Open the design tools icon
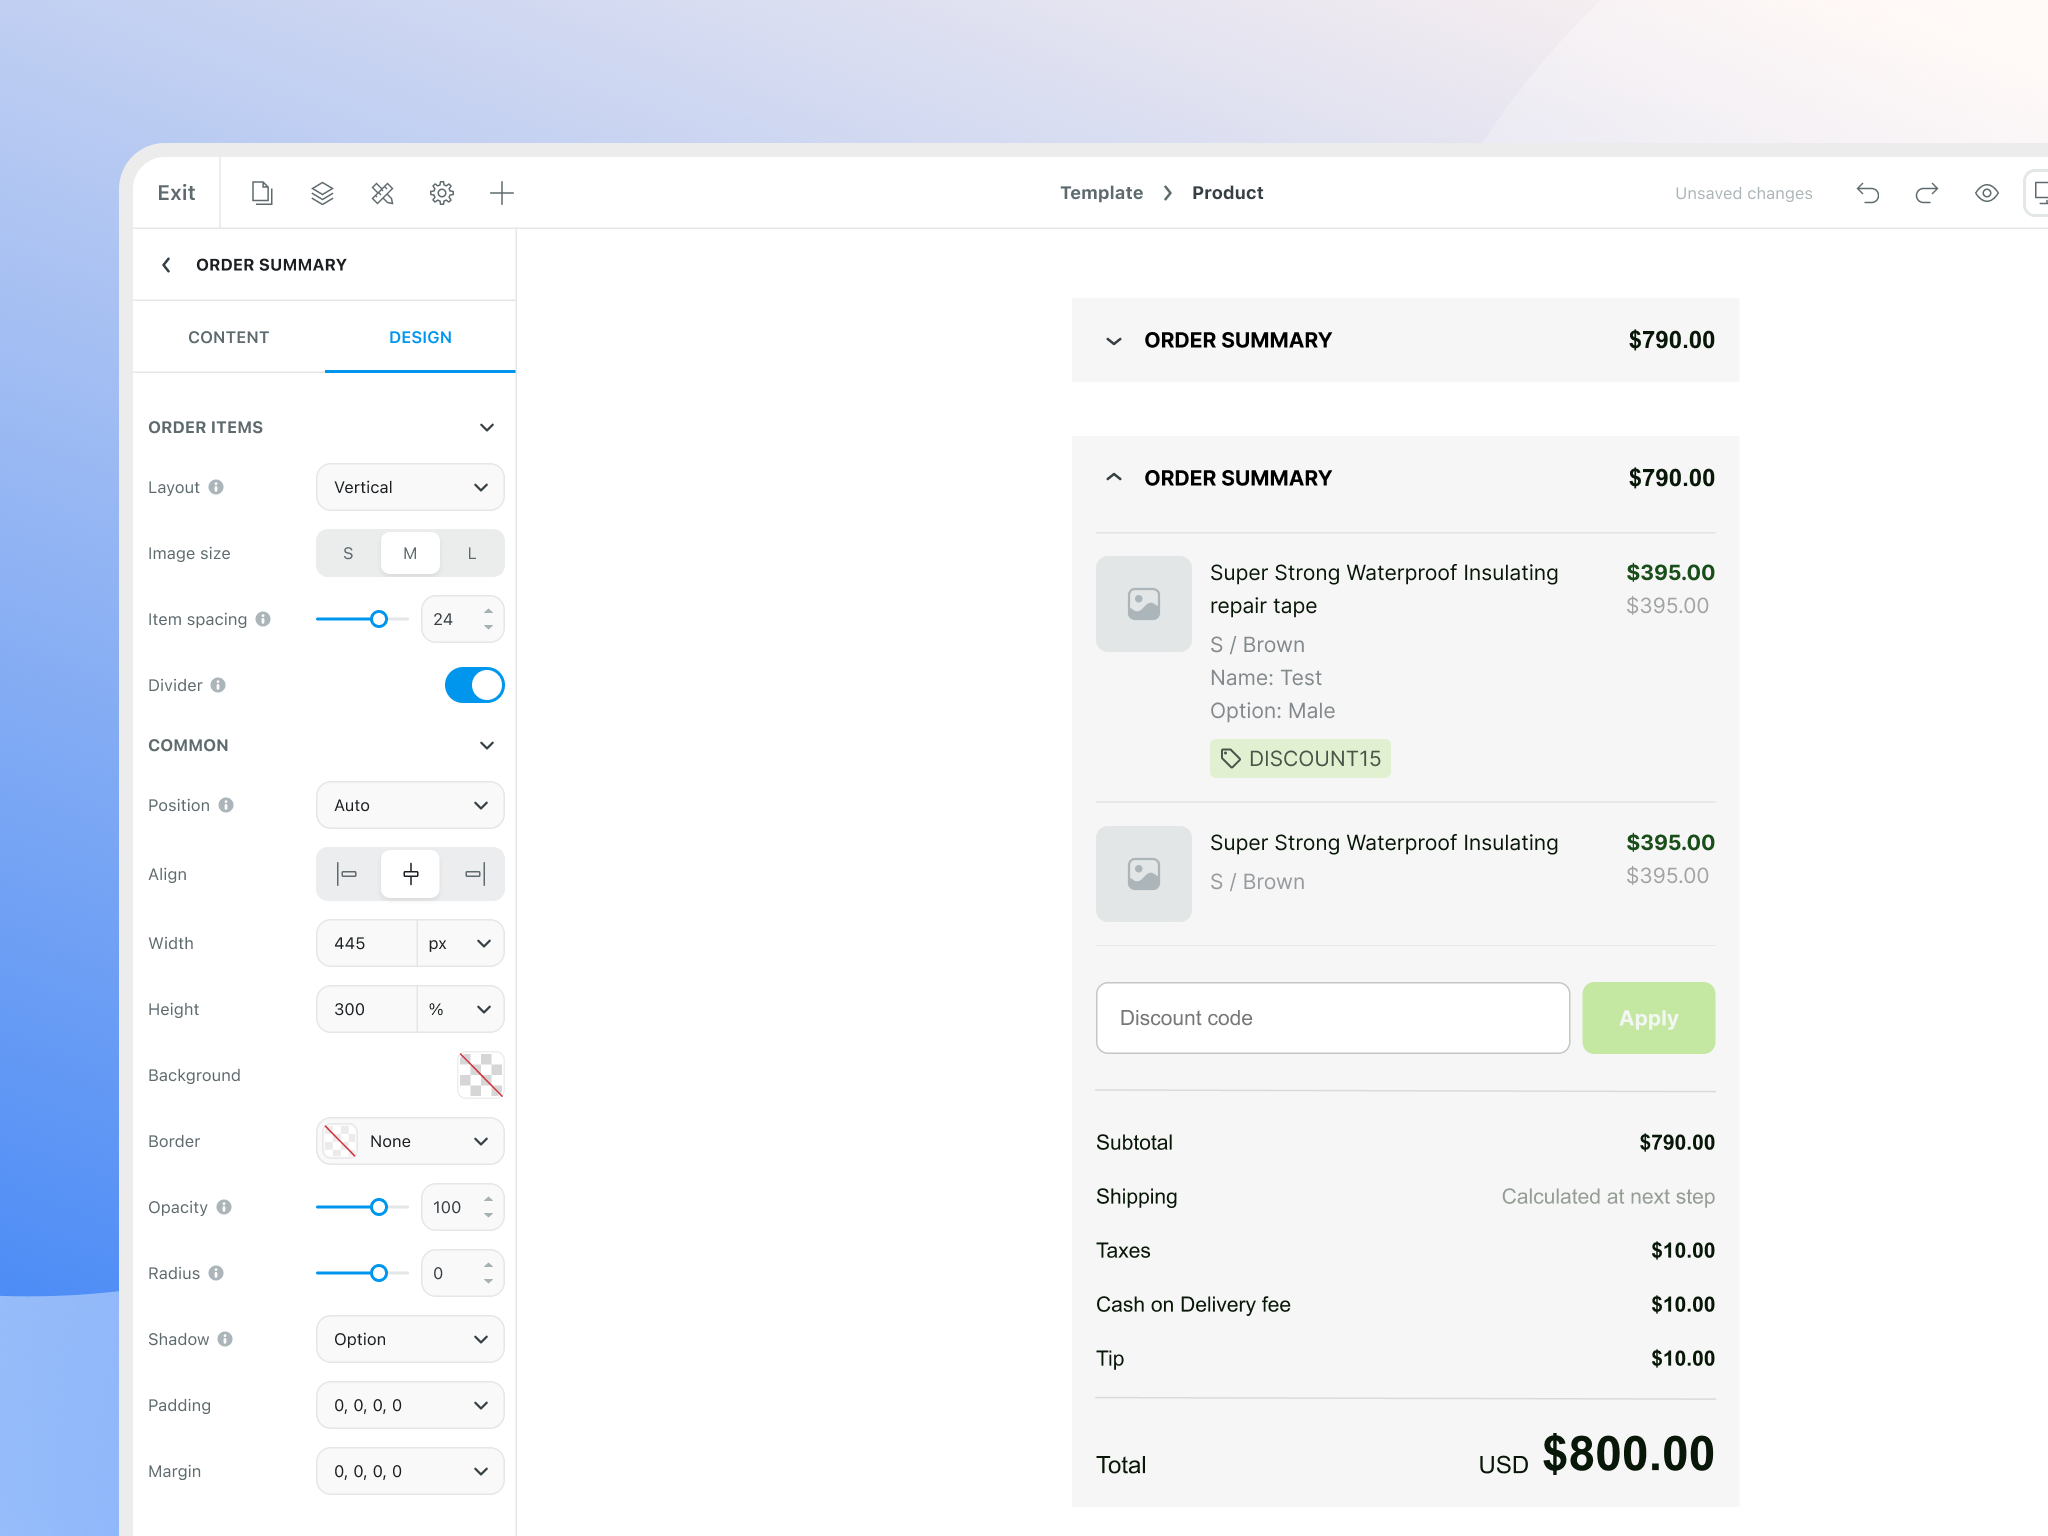This screenshot has height=1536, width=2048. (382, 193)
